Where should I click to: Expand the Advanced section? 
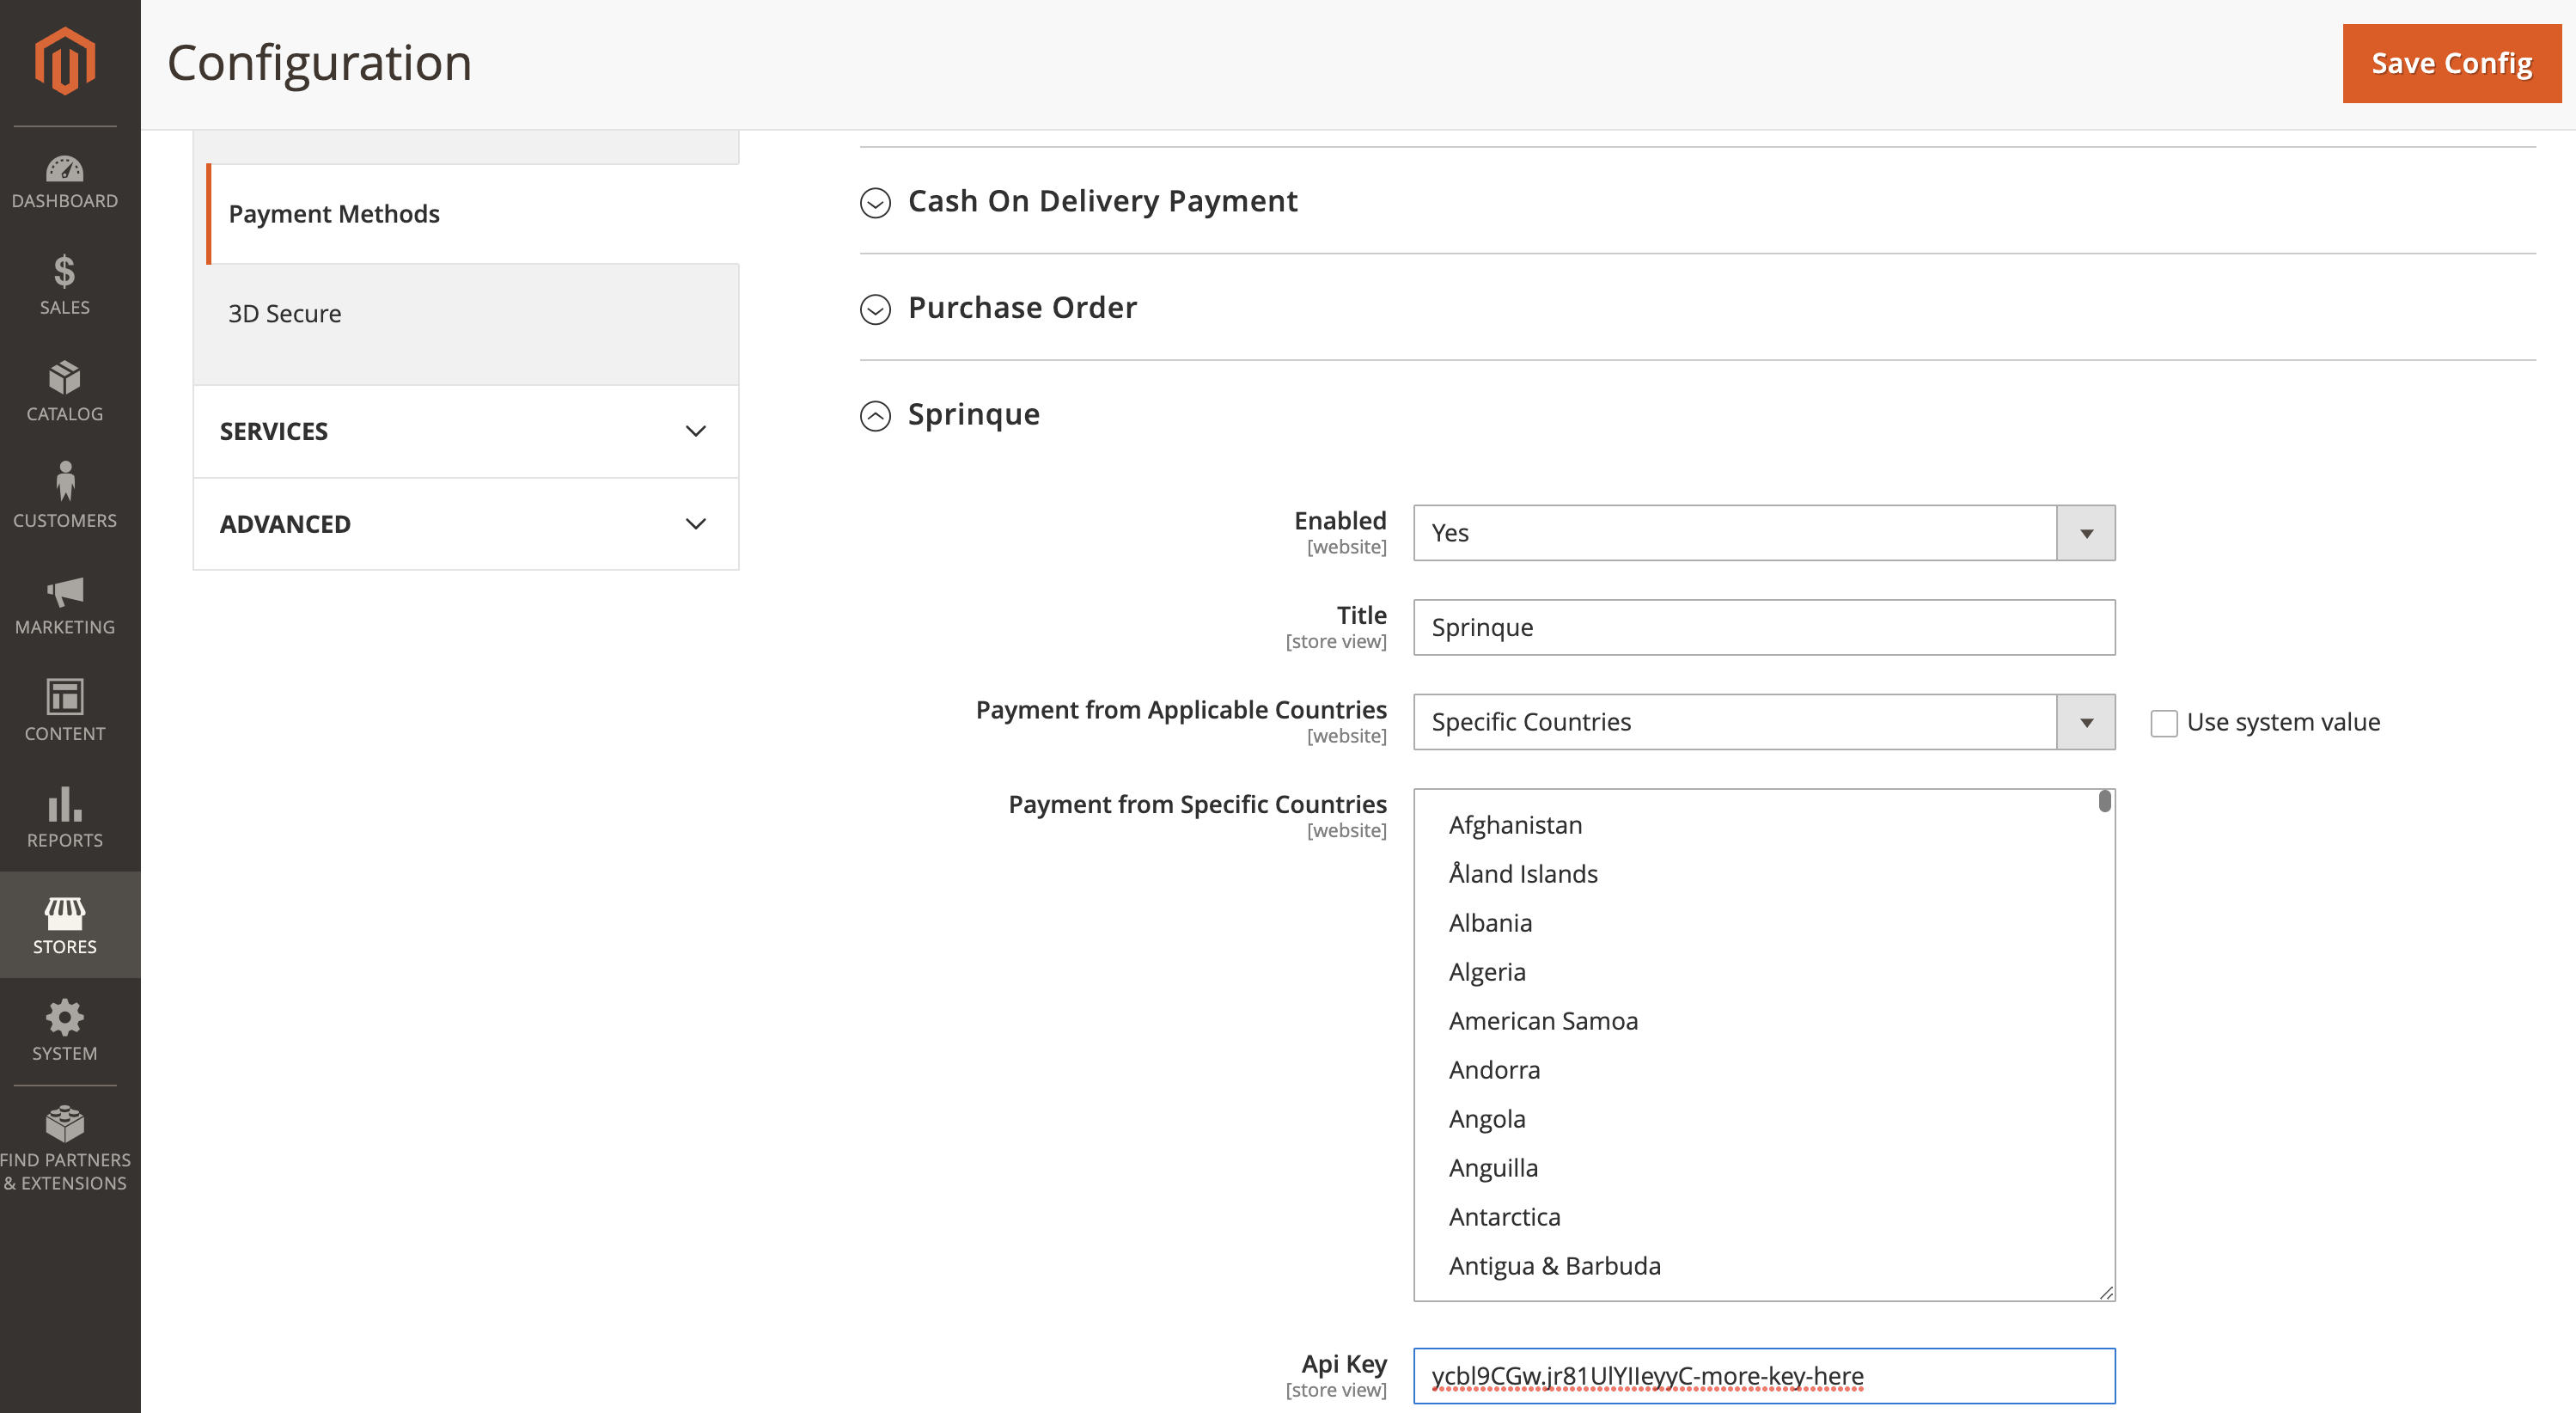click(x=465, y=524)
